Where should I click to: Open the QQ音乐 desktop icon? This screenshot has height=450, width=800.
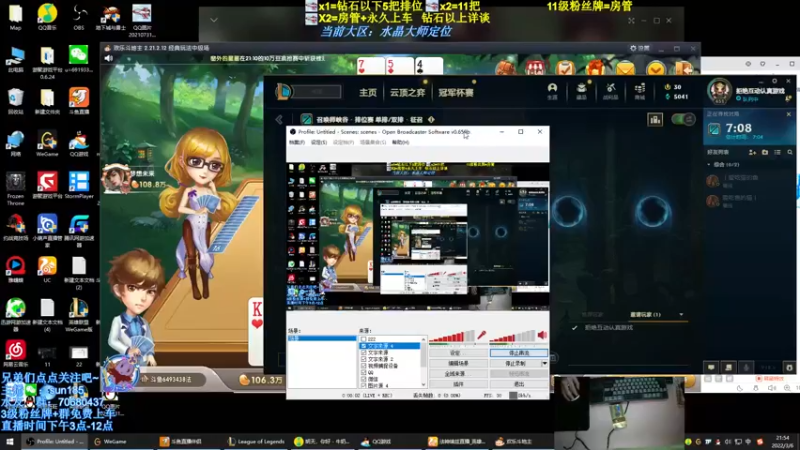pos(47,16)
